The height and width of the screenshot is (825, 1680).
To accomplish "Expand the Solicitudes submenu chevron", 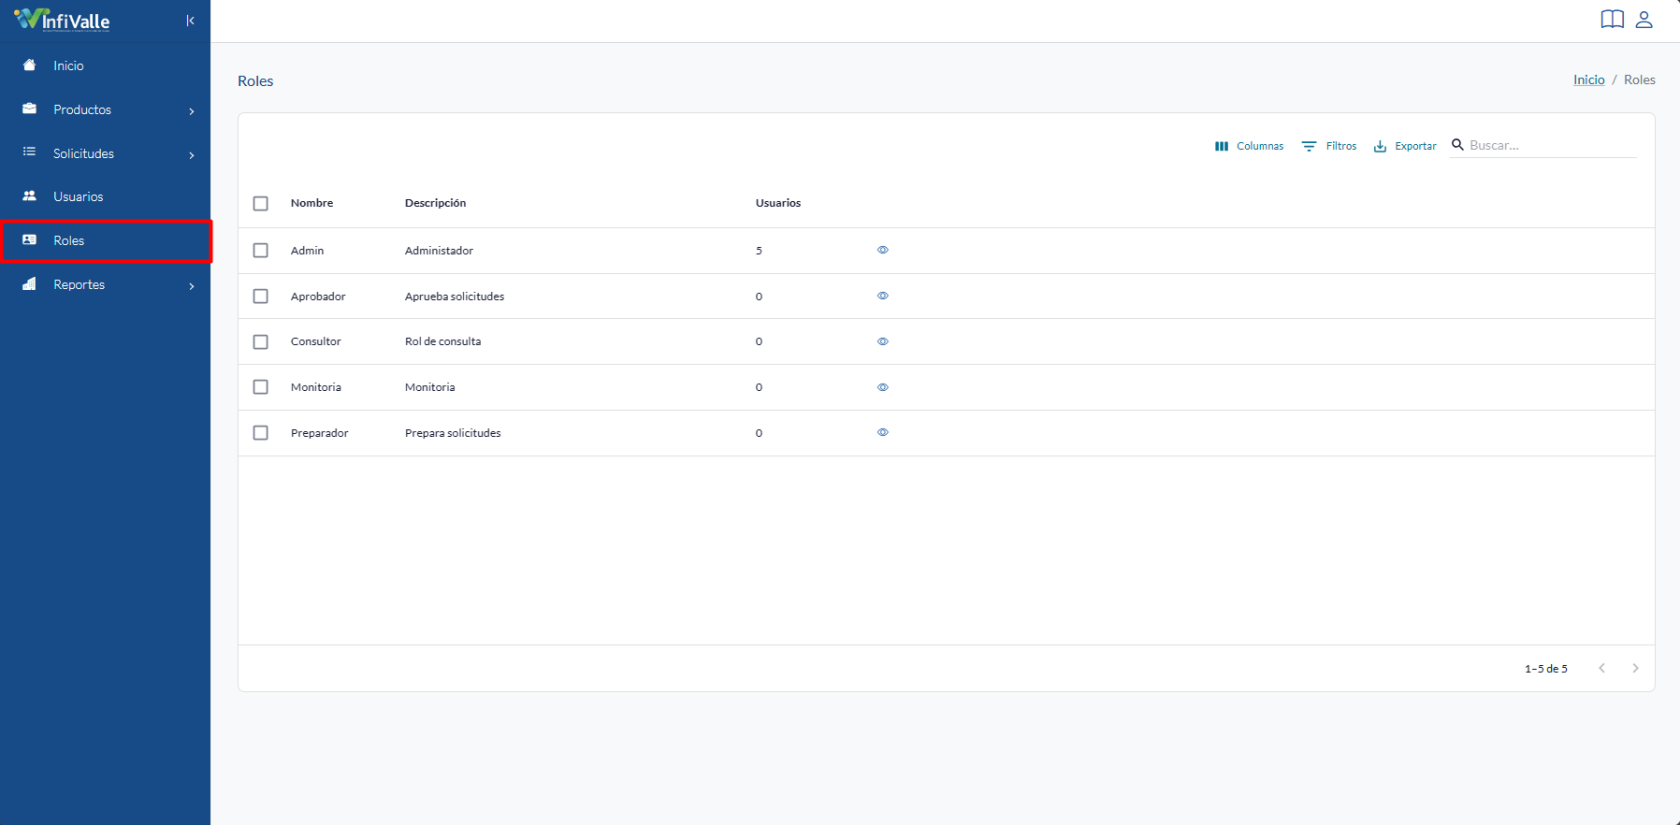I will [x=192, y=155].
